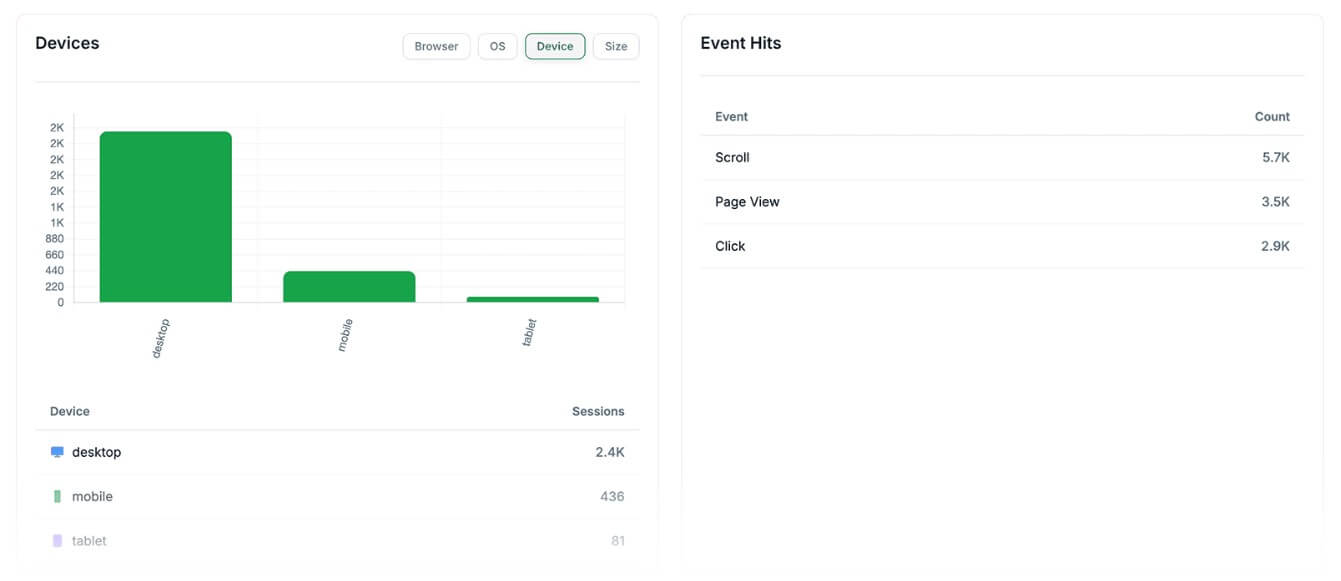Click the purple tablet icon
Viewport: 1341px width, 581px height.
click(57, 541)
